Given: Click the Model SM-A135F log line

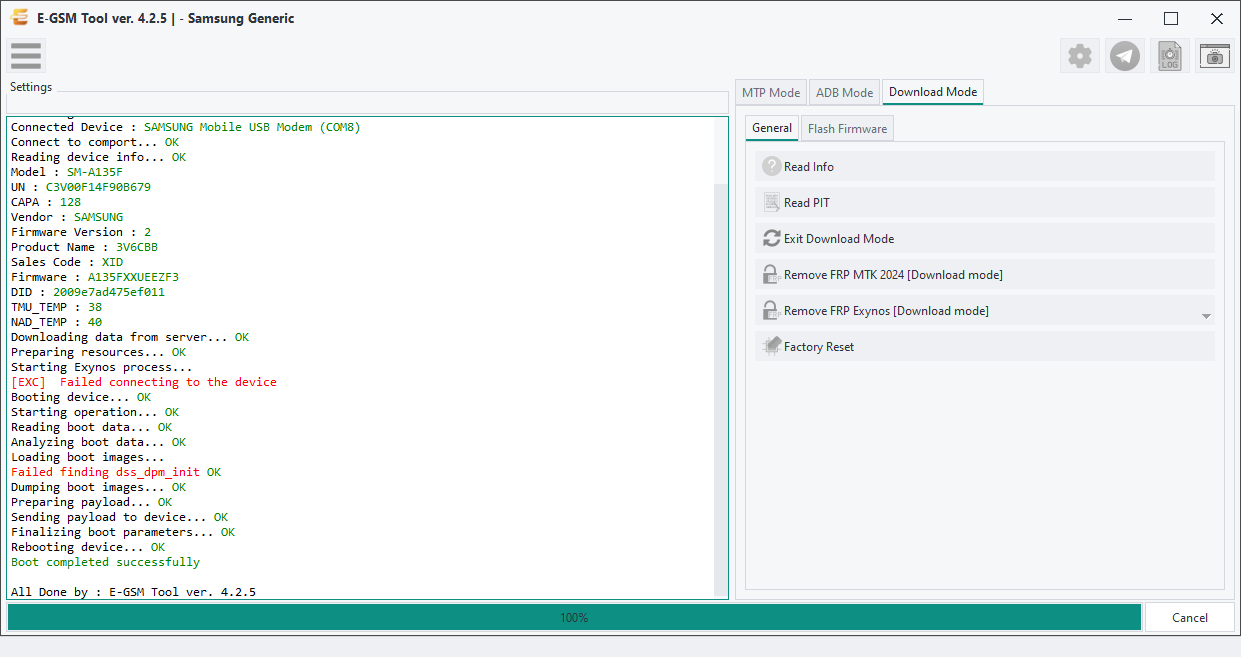Looking at the screenshot, I should [x=67, y=172].
